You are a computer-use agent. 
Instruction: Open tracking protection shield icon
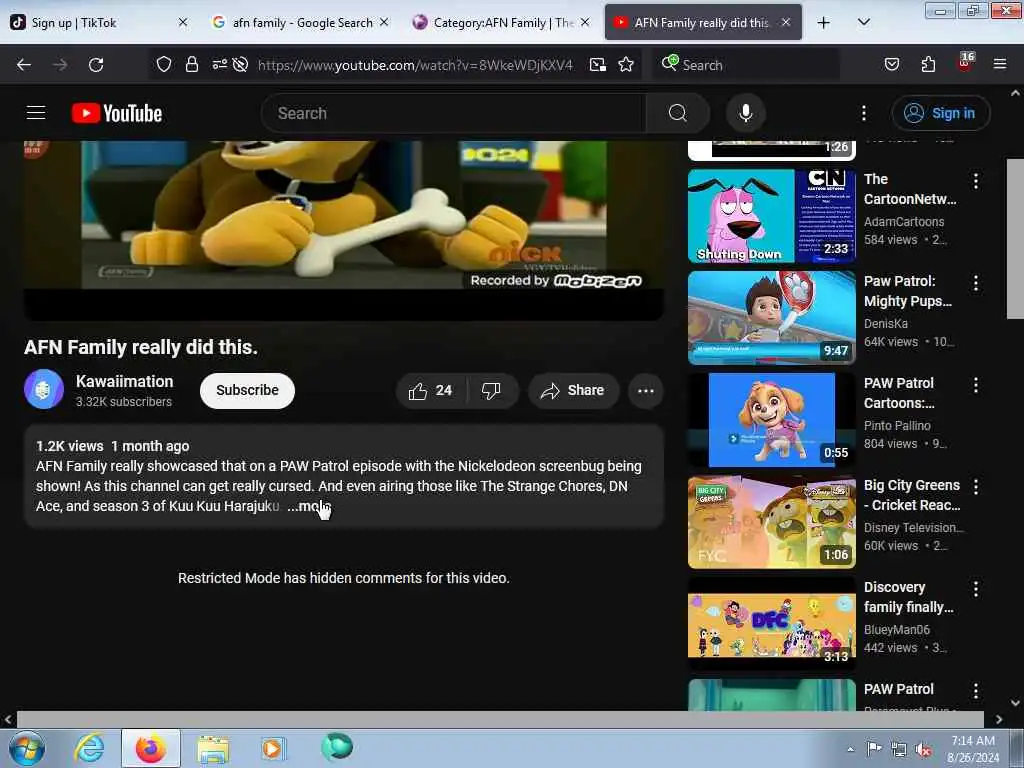coord(163,65)
